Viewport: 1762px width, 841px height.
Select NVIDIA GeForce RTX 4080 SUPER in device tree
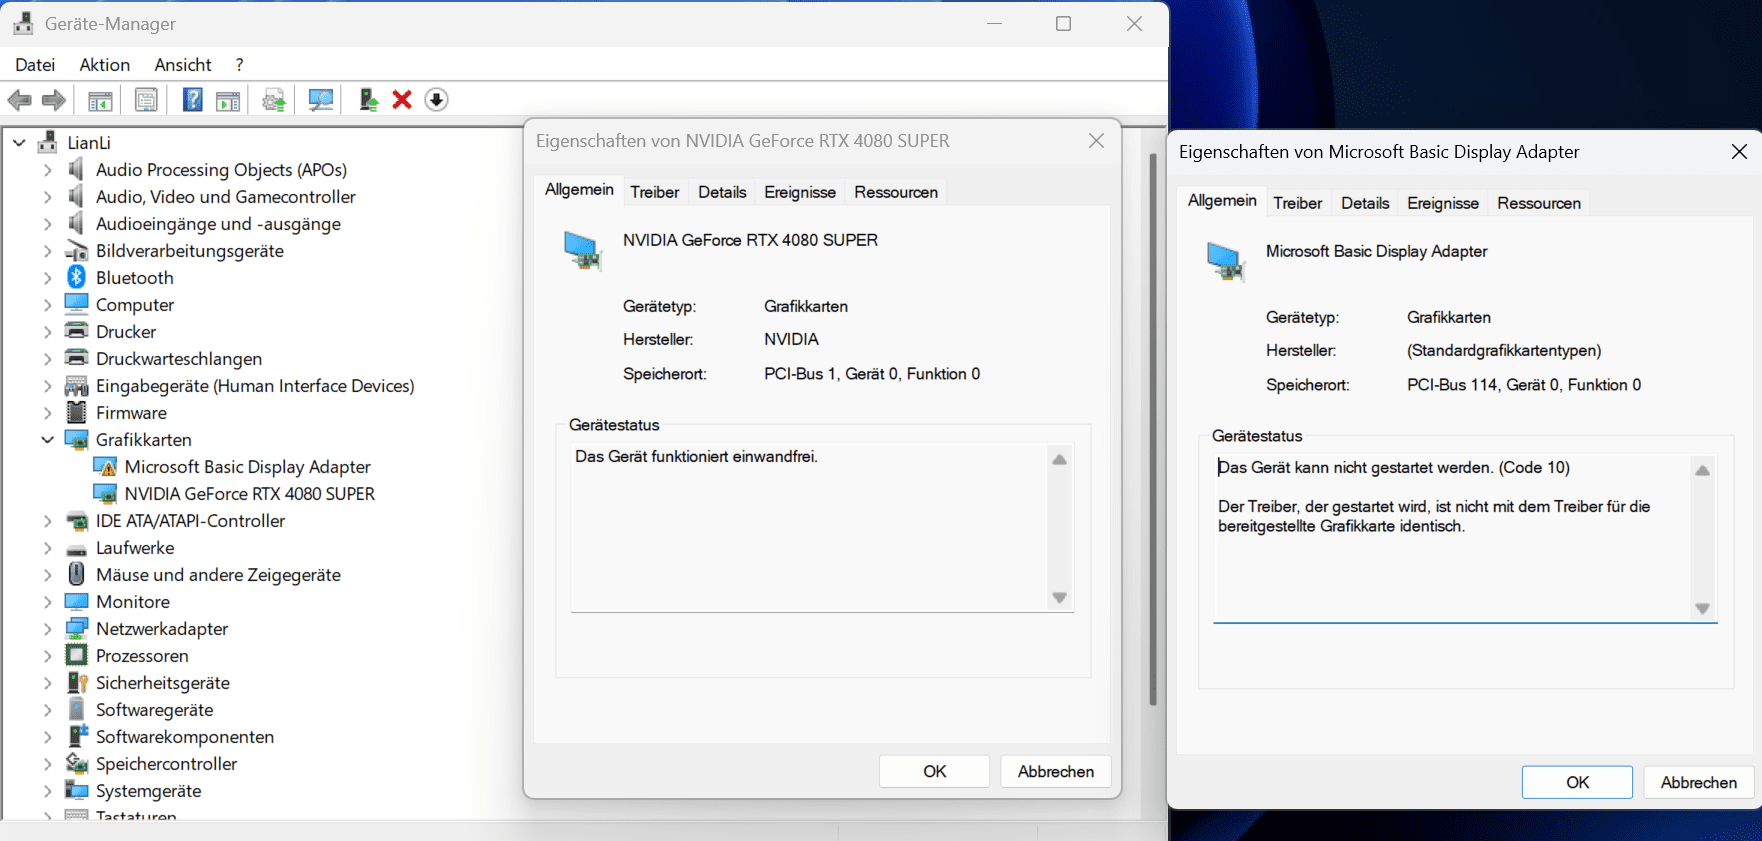point(249,494)
